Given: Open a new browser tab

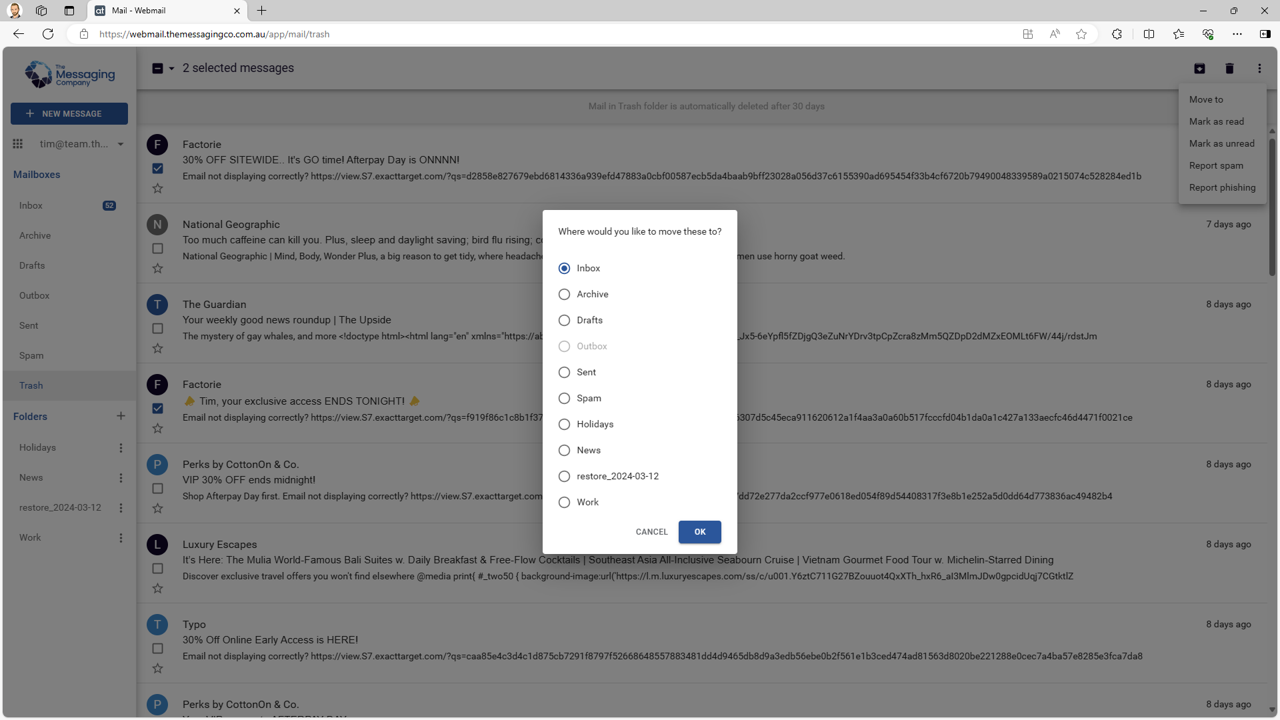Looking at the screenshot, I should 262,11.
